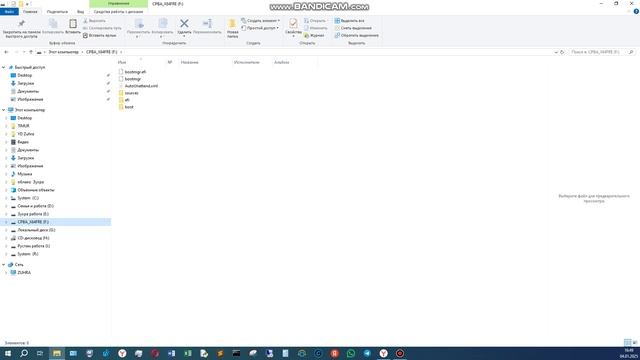Open the Файл tab

click(9, 12)
